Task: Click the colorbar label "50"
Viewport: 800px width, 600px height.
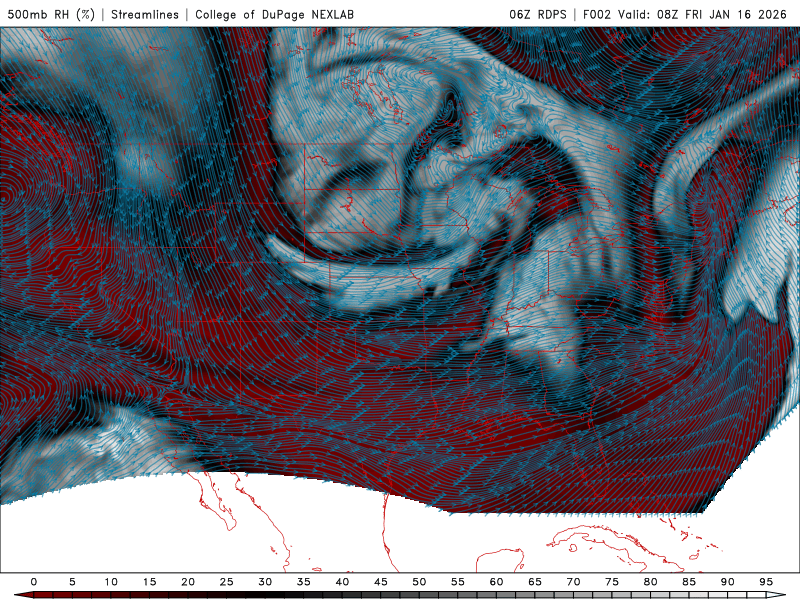Action: coord(419,582)
